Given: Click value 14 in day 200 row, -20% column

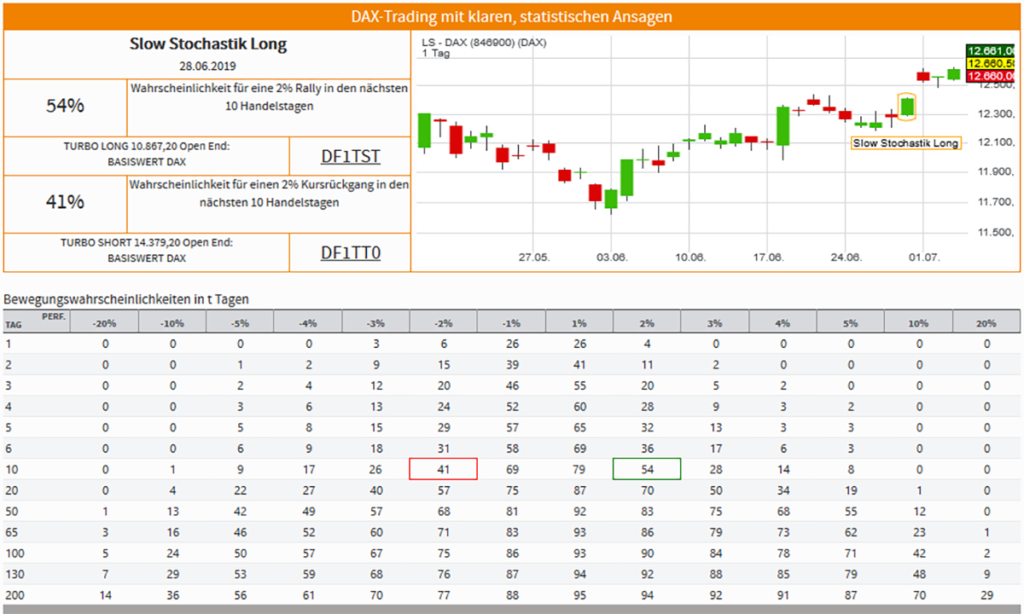Looking at the screenshot, I should coord(105,595).
